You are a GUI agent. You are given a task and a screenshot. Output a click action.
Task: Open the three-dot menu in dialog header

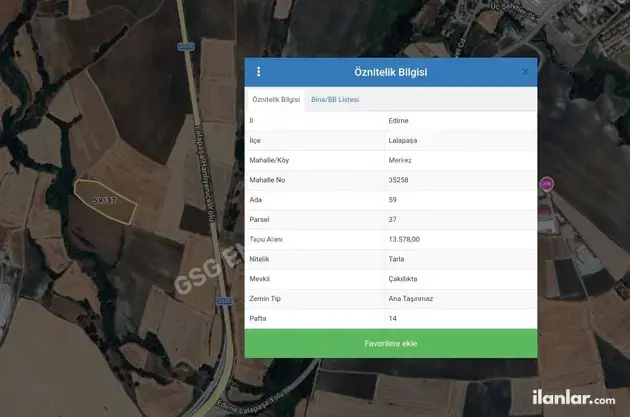(x=258, y=72)
